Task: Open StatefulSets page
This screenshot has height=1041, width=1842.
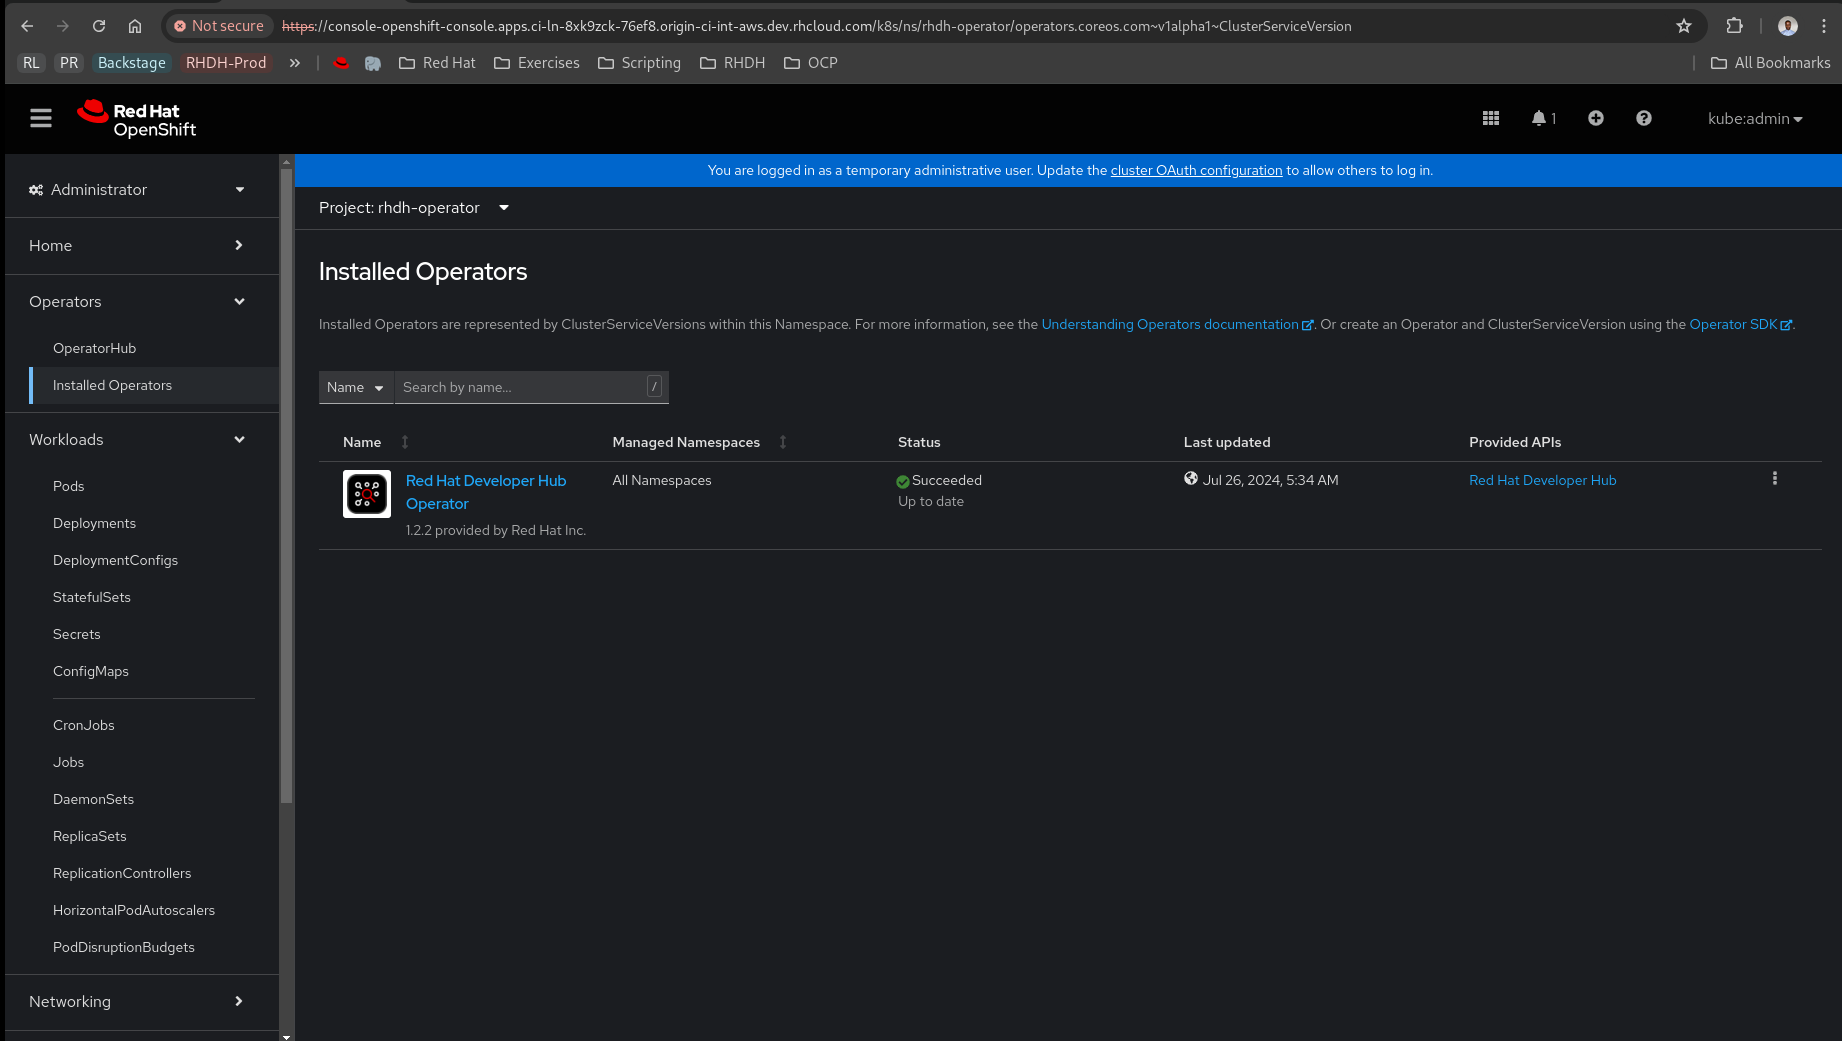Action: pos(92,597)
